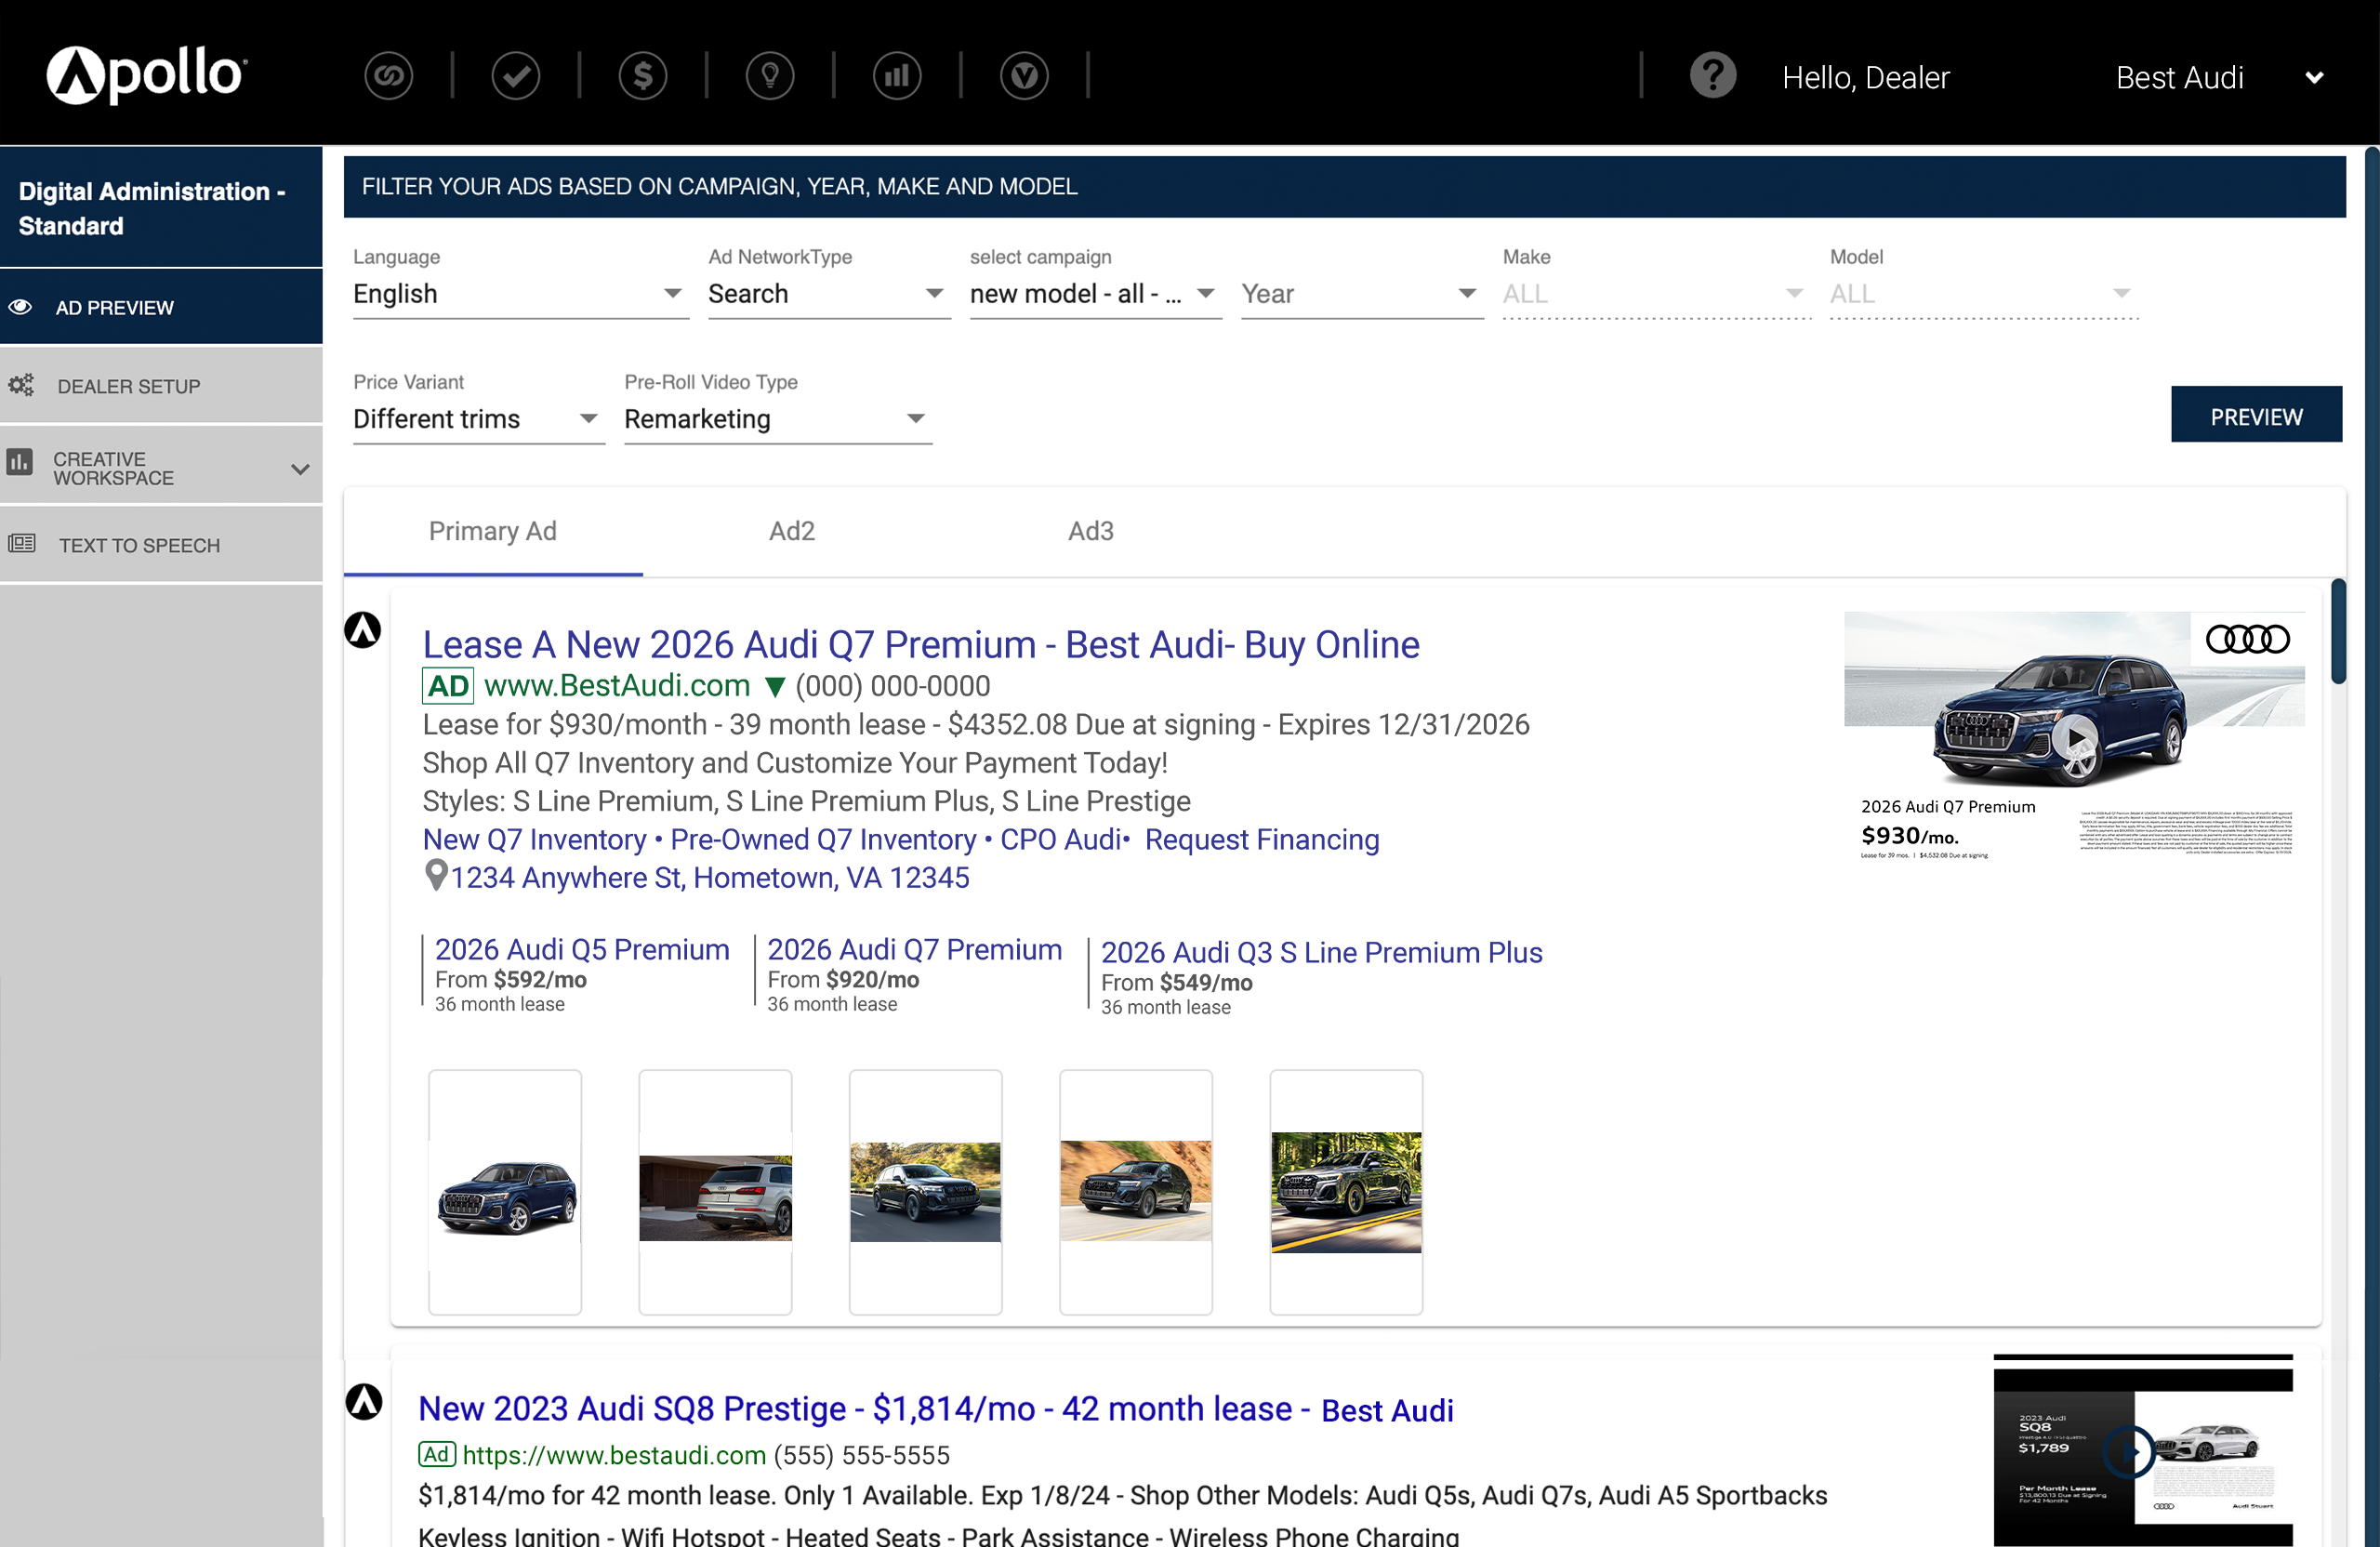The height and width of the screenshot is (1547, 2380).
Task: Click the link/chain icon in top bar
Action: click(388, 76)
